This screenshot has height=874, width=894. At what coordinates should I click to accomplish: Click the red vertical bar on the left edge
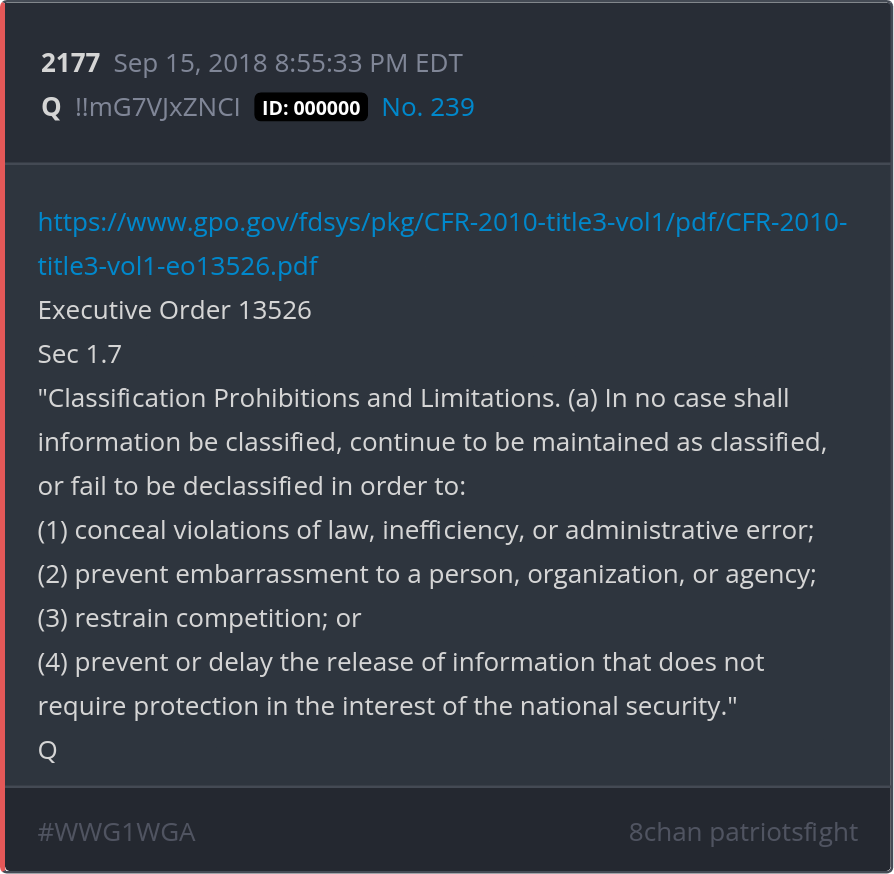point(3,437)
